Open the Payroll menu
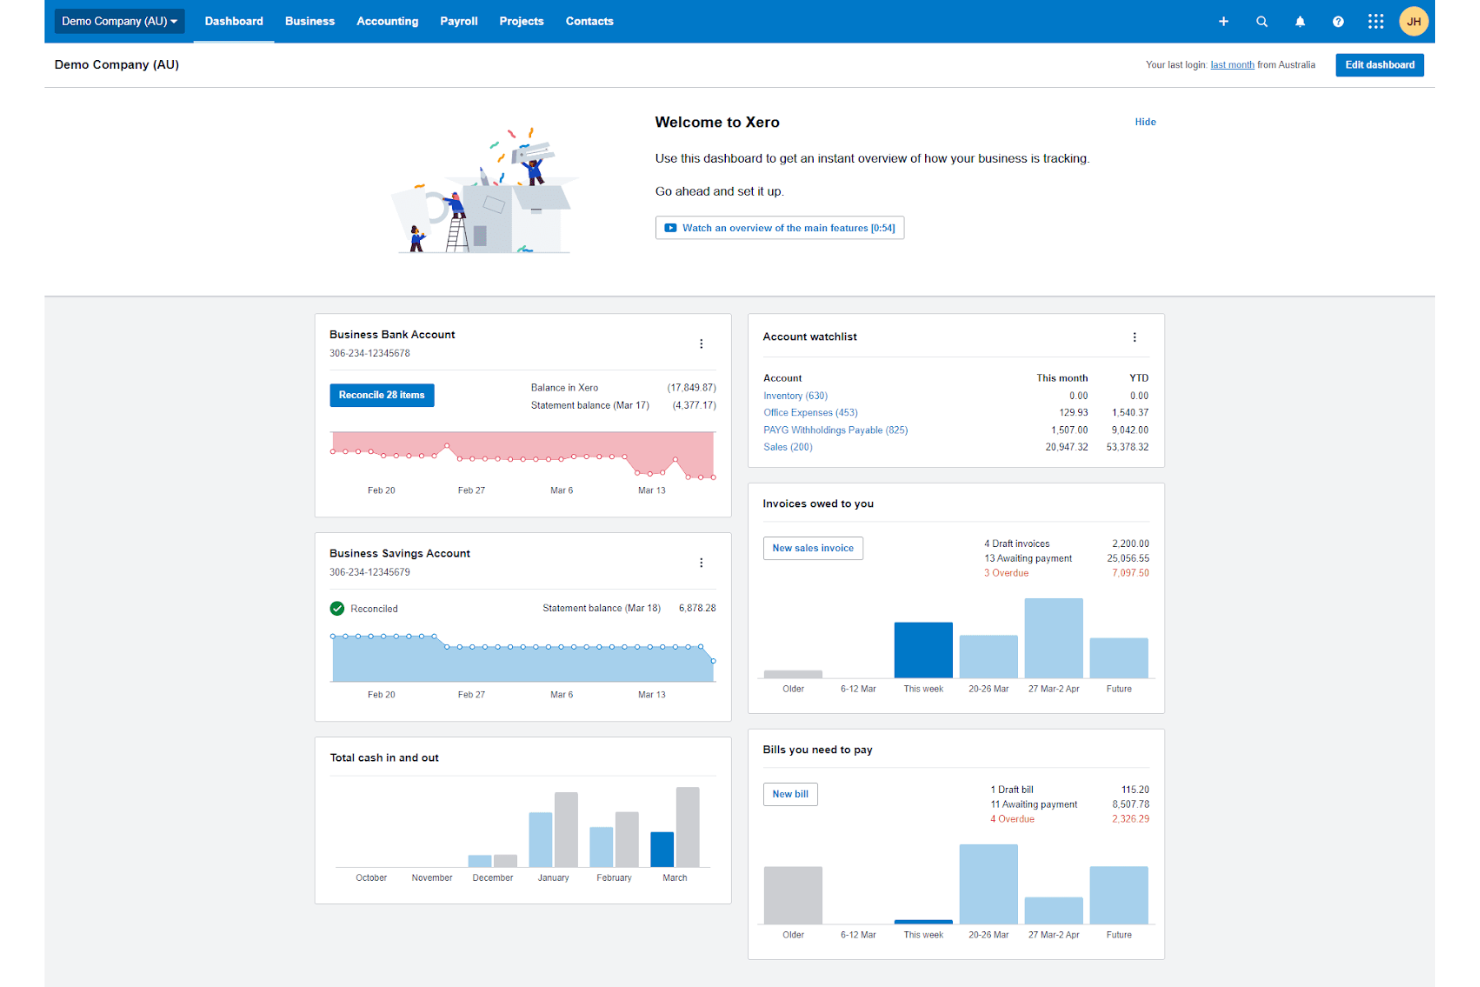Image resolution: width=1480 pixels, height=987 pixels. [459, 21]
